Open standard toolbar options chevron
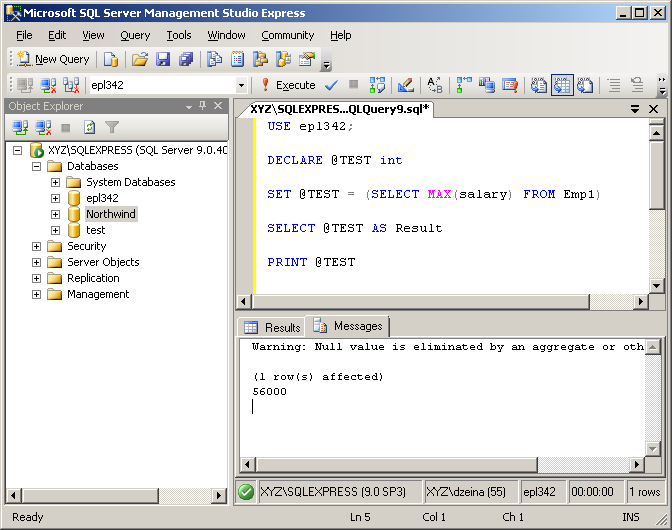Screen dimensions: 672x530 click(x=327, y=65)
